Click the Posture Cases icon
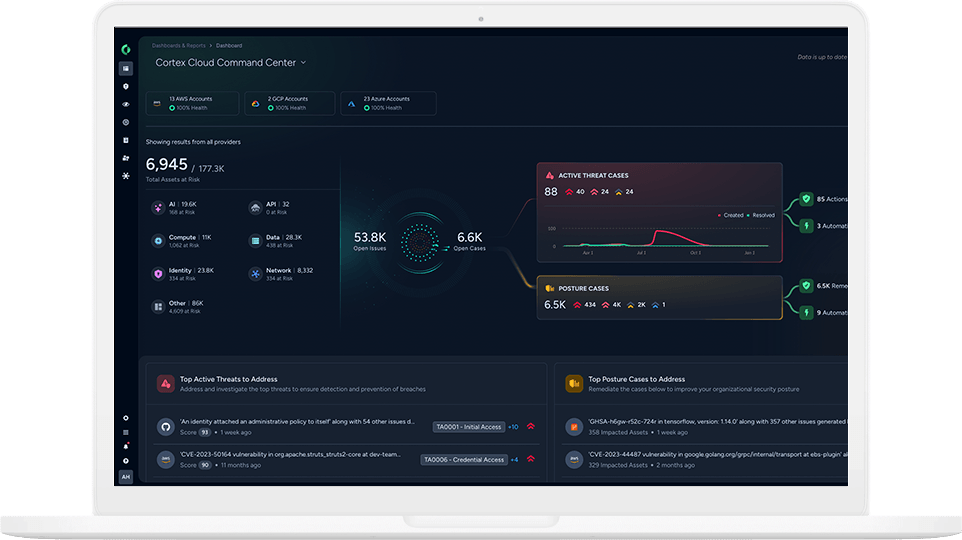The height and width of the screenshot is (540, 962). (x=550, y=288)
